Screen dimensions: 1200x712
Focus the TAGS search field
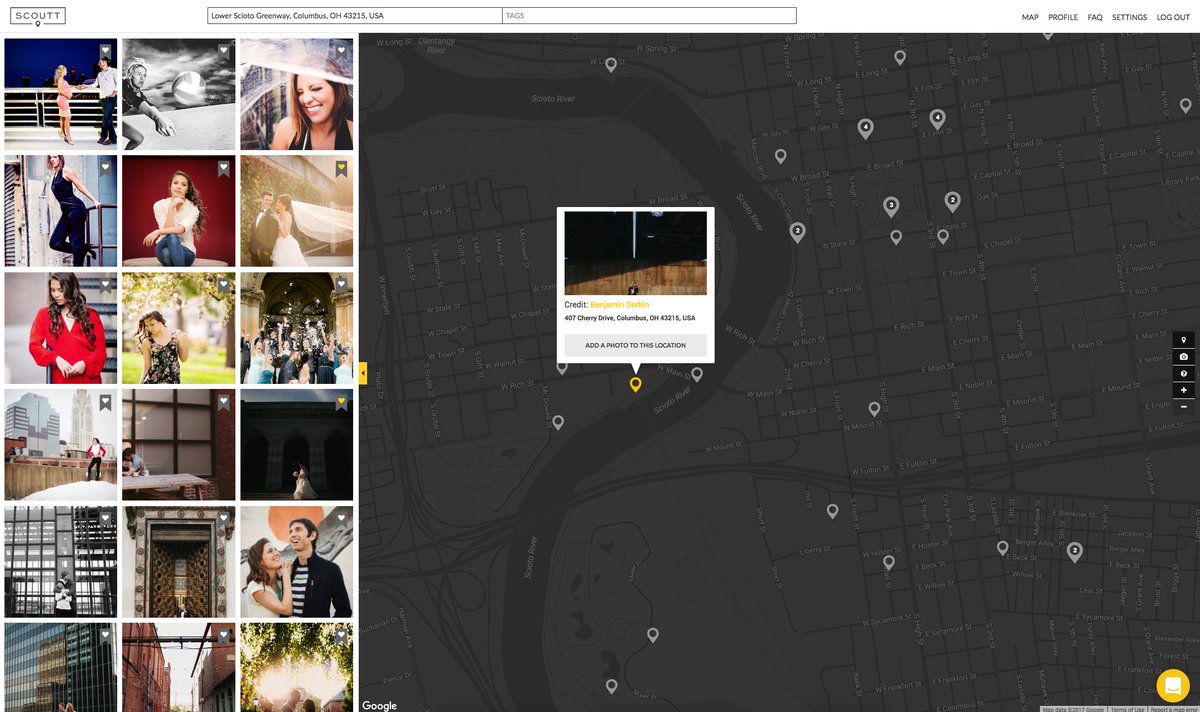click(x=649, y=16)
